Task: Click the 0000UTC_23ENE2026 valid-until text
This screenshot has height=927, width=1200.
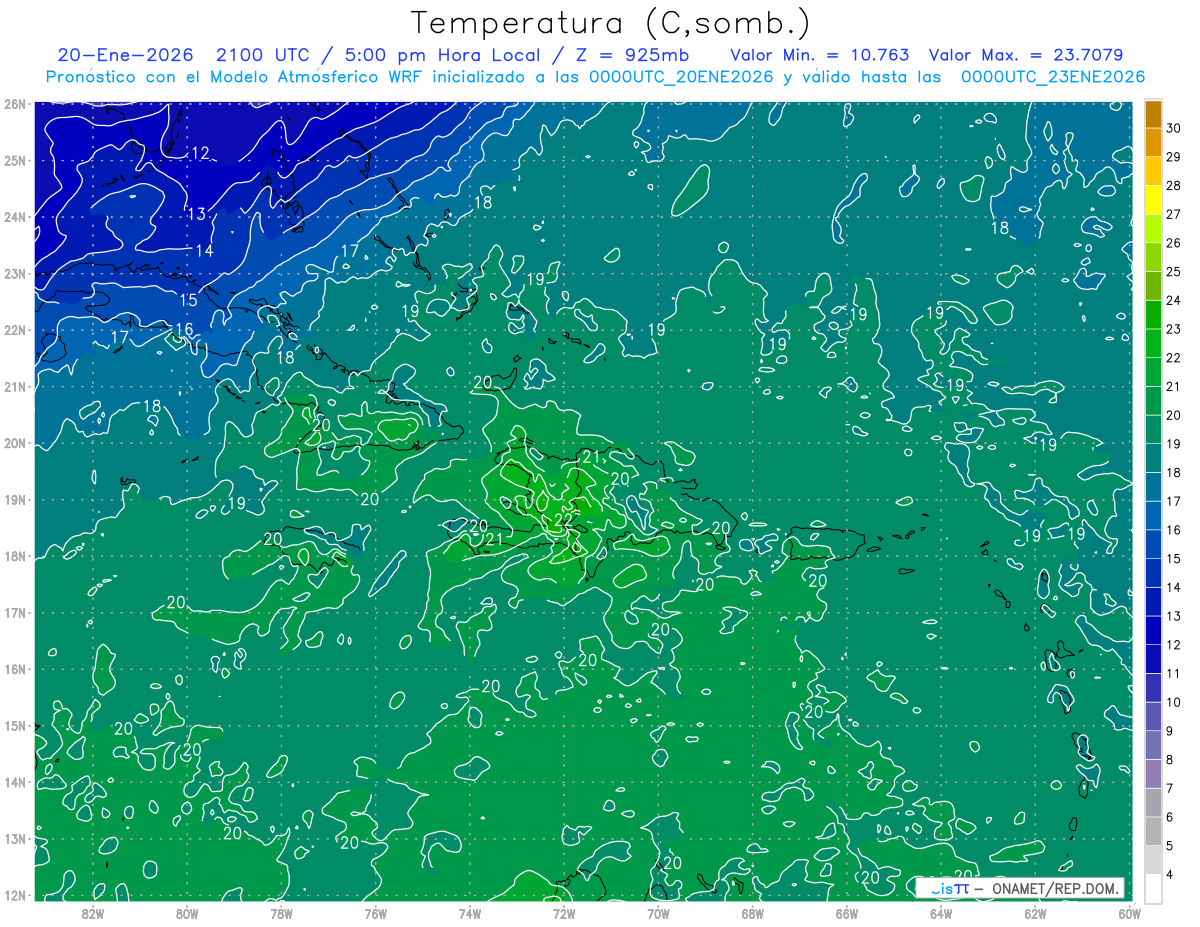Action: (x=1053, y=77)
